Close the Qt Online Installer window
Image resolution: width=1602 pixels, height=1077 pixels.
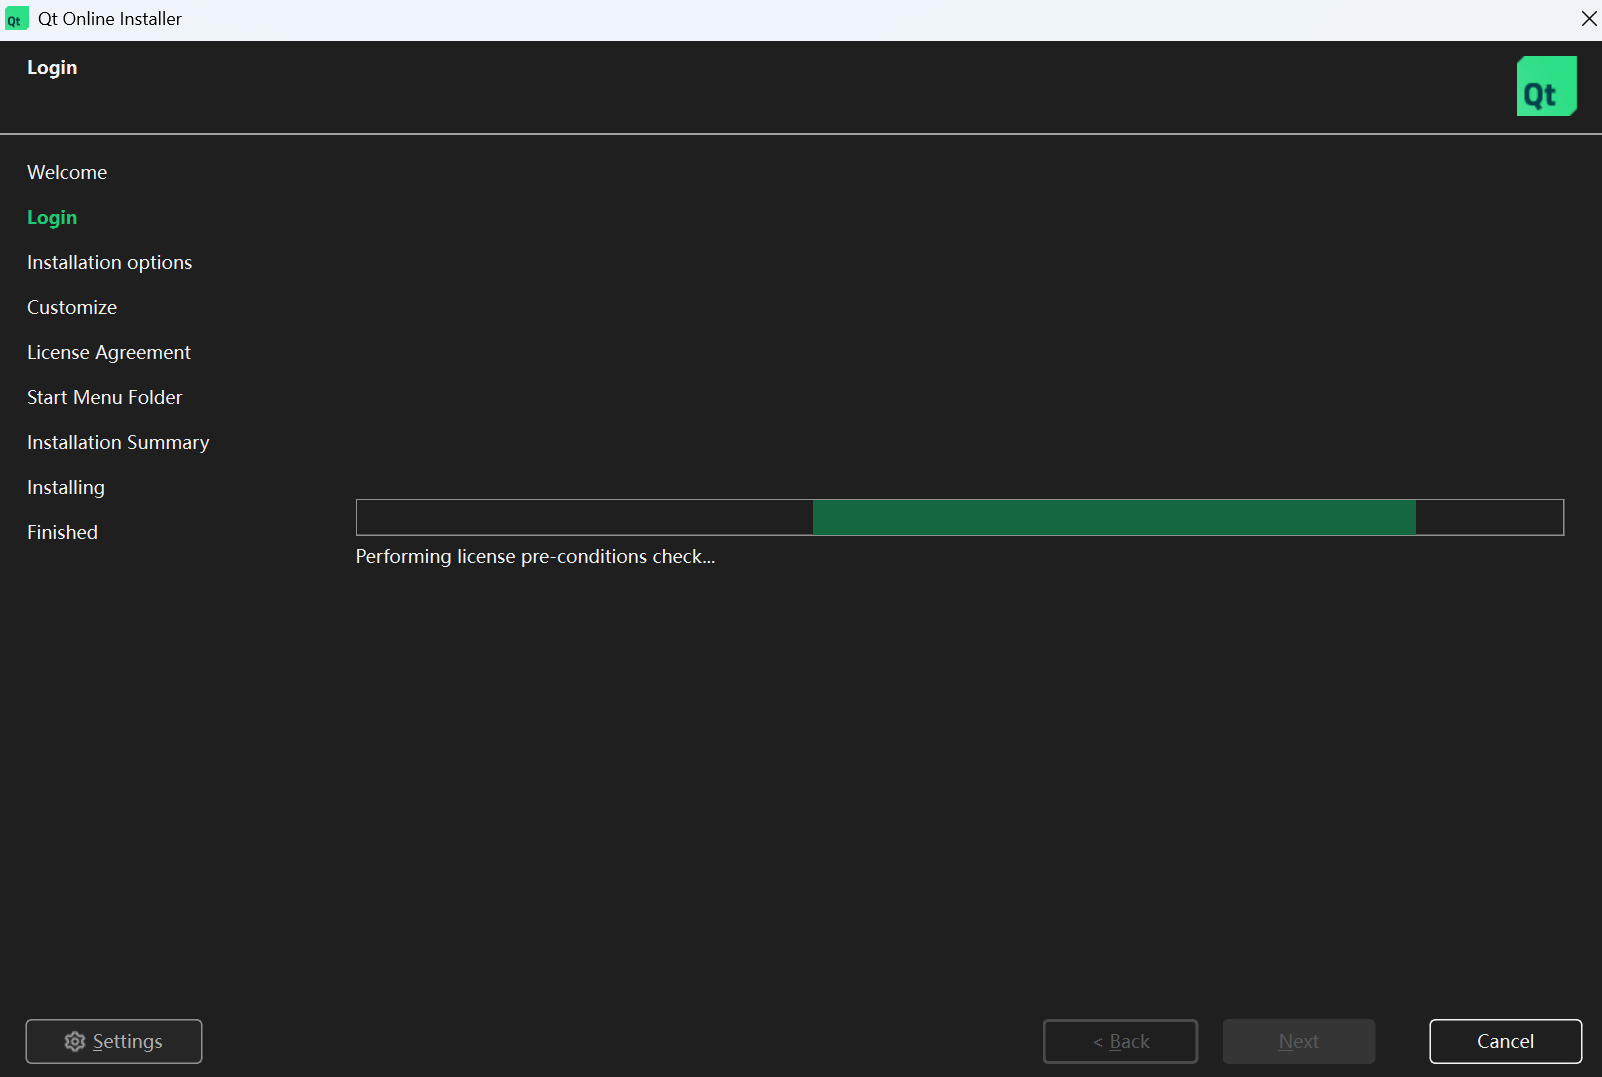point(1588,18)
